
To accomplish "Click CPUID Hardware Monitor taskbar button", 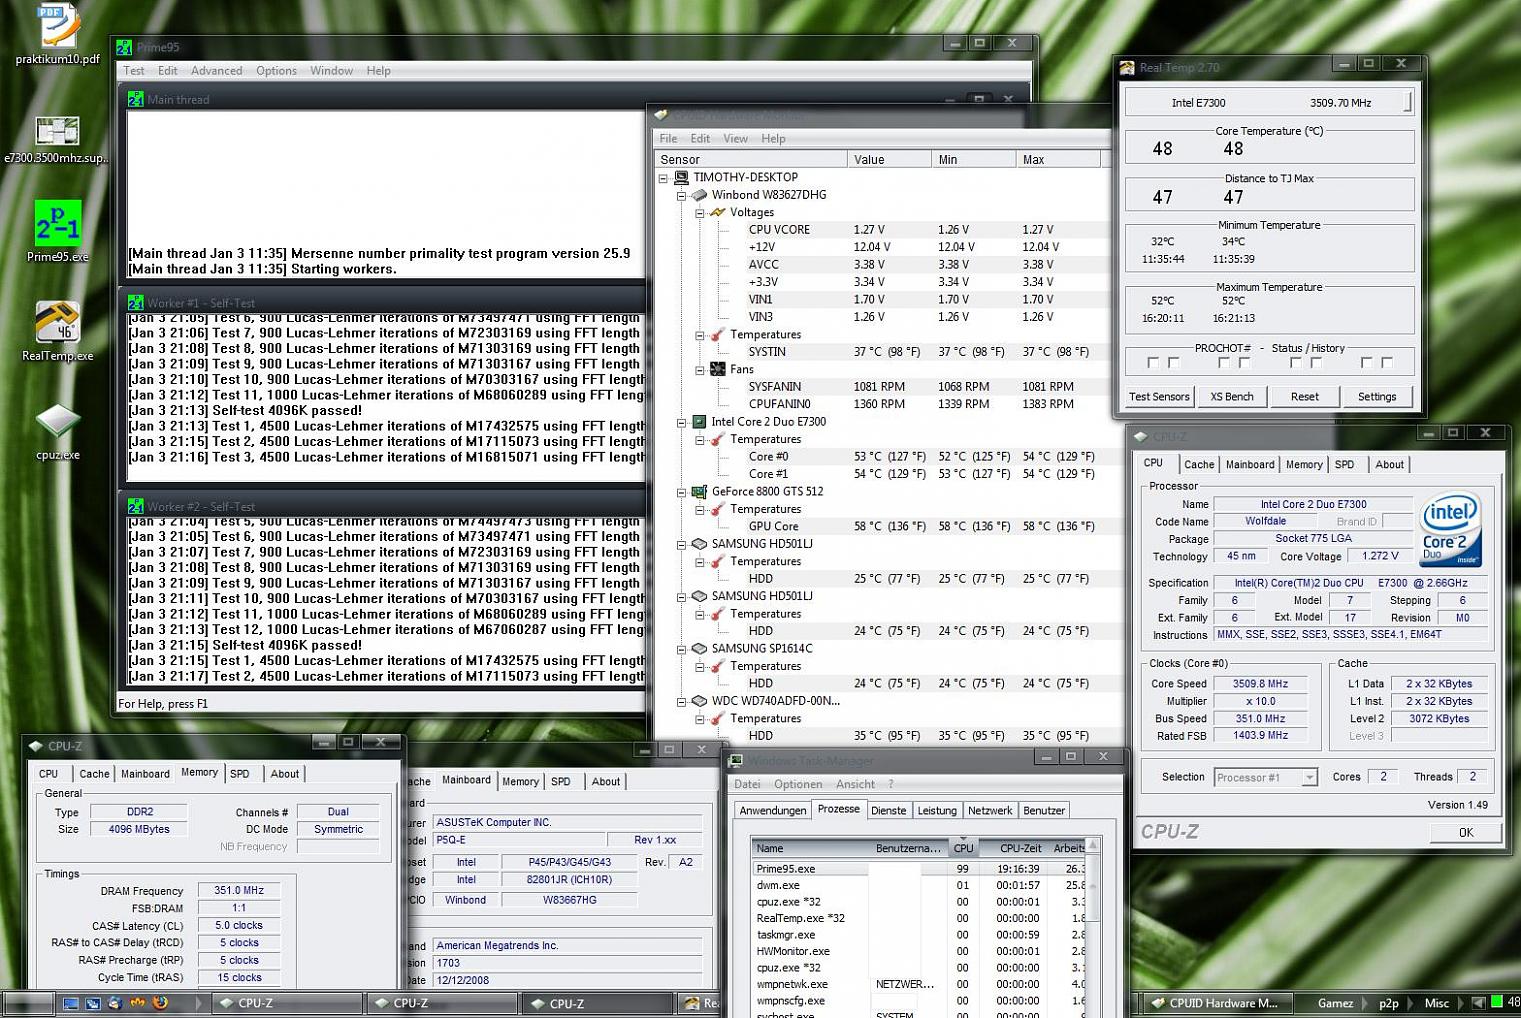I will 1218,1003.
